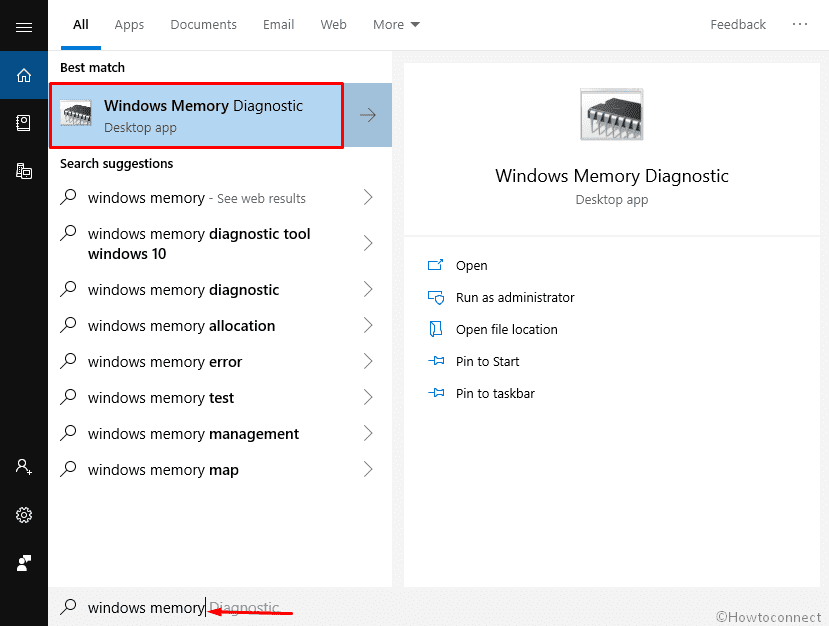Click the Open action icon
This screenshot has width=829, height=626.
[x=435, y=265]
